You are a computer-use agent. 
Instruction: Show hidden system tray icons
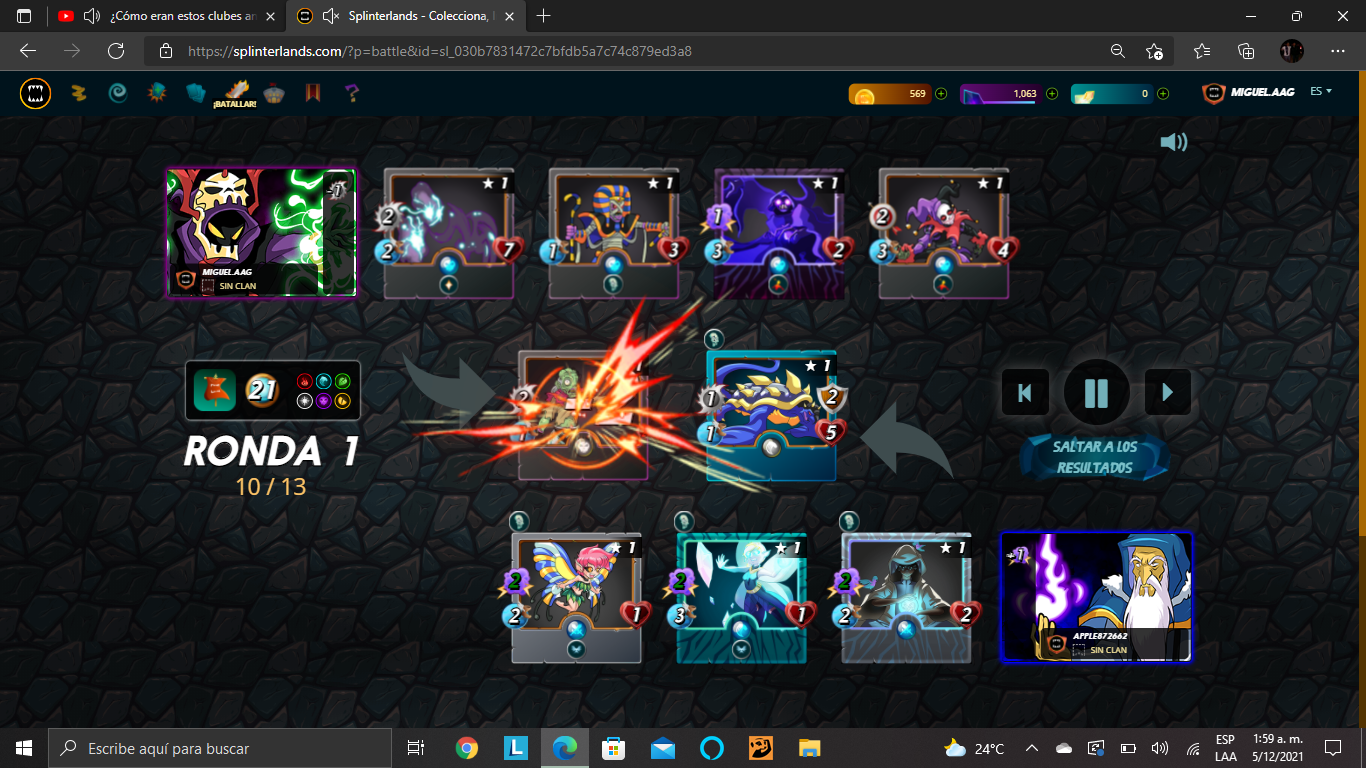point(1032,748)
